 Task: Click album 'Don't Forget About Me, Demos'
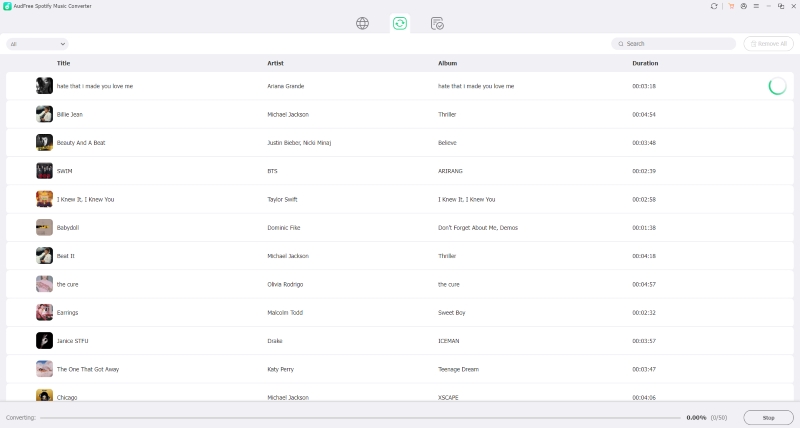tap(478, 228)
